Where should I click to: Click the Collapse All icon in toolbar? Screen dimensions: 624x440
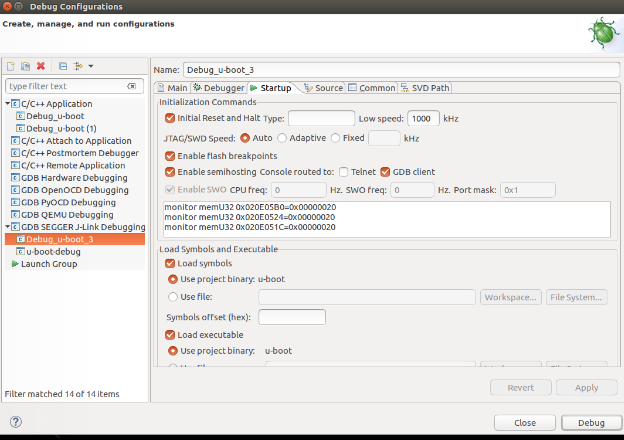[63, 66]
